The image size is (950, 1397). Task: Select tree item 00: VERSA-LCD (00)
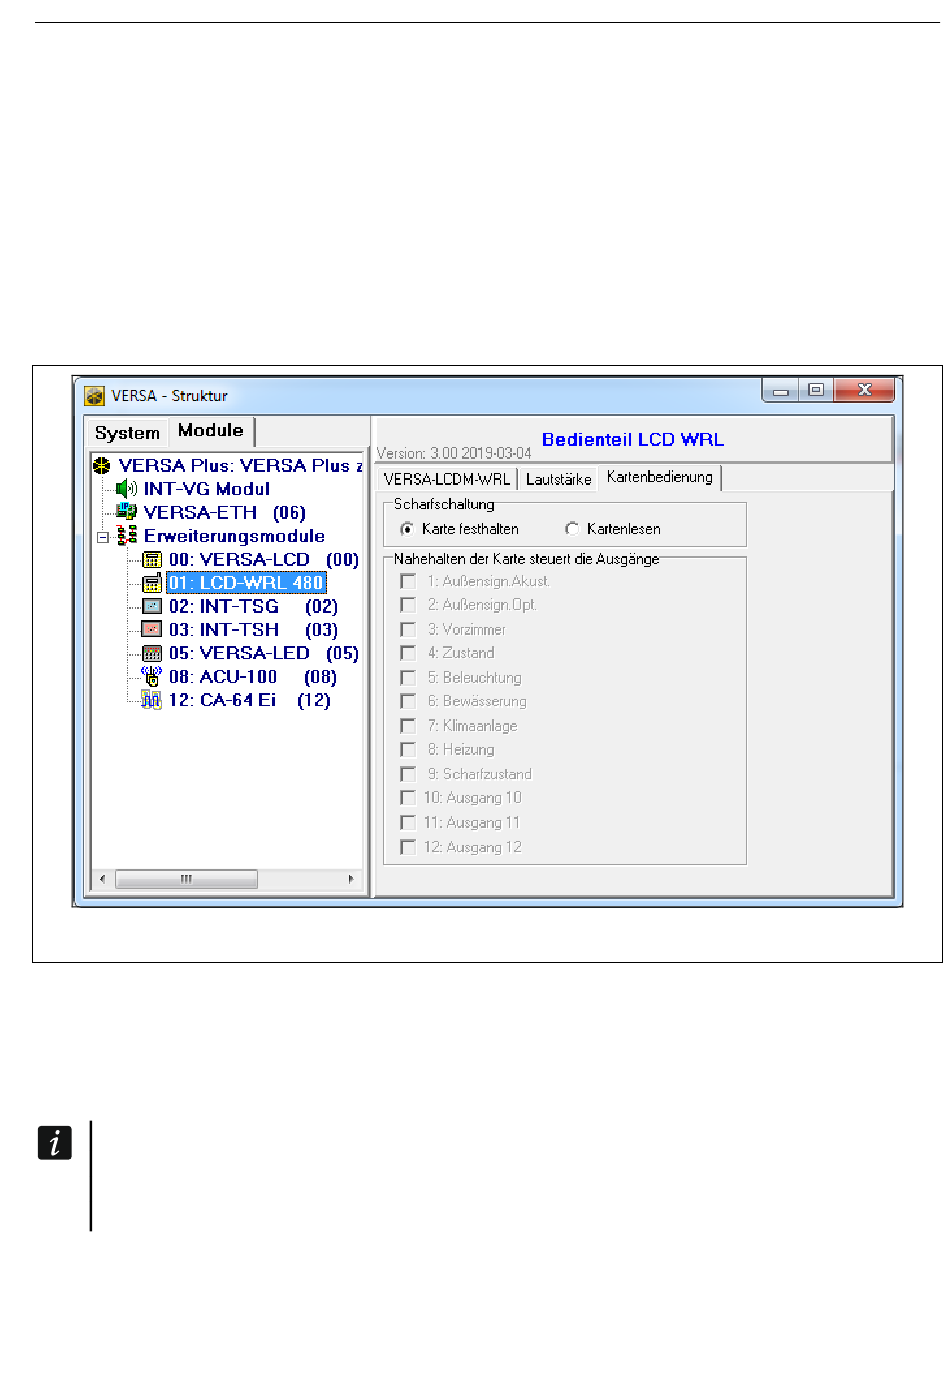(x=264, y=560)
